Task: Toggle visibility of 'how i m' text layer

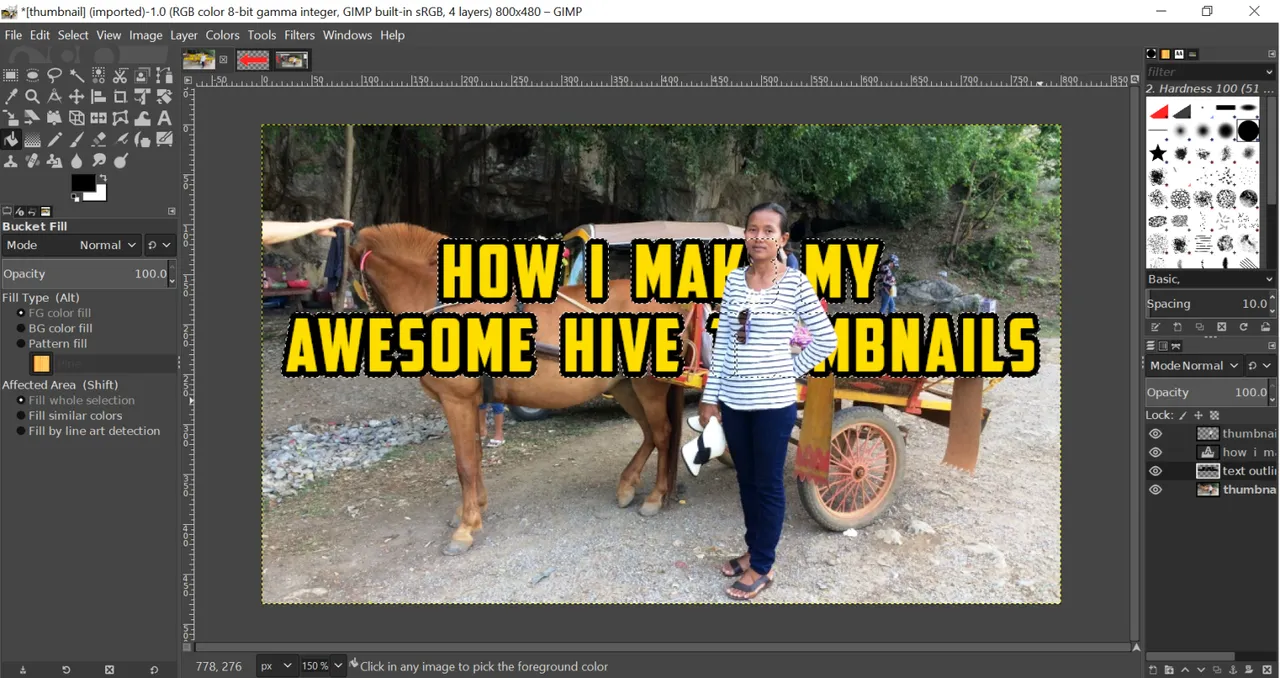Action: tap(1155, 453)
